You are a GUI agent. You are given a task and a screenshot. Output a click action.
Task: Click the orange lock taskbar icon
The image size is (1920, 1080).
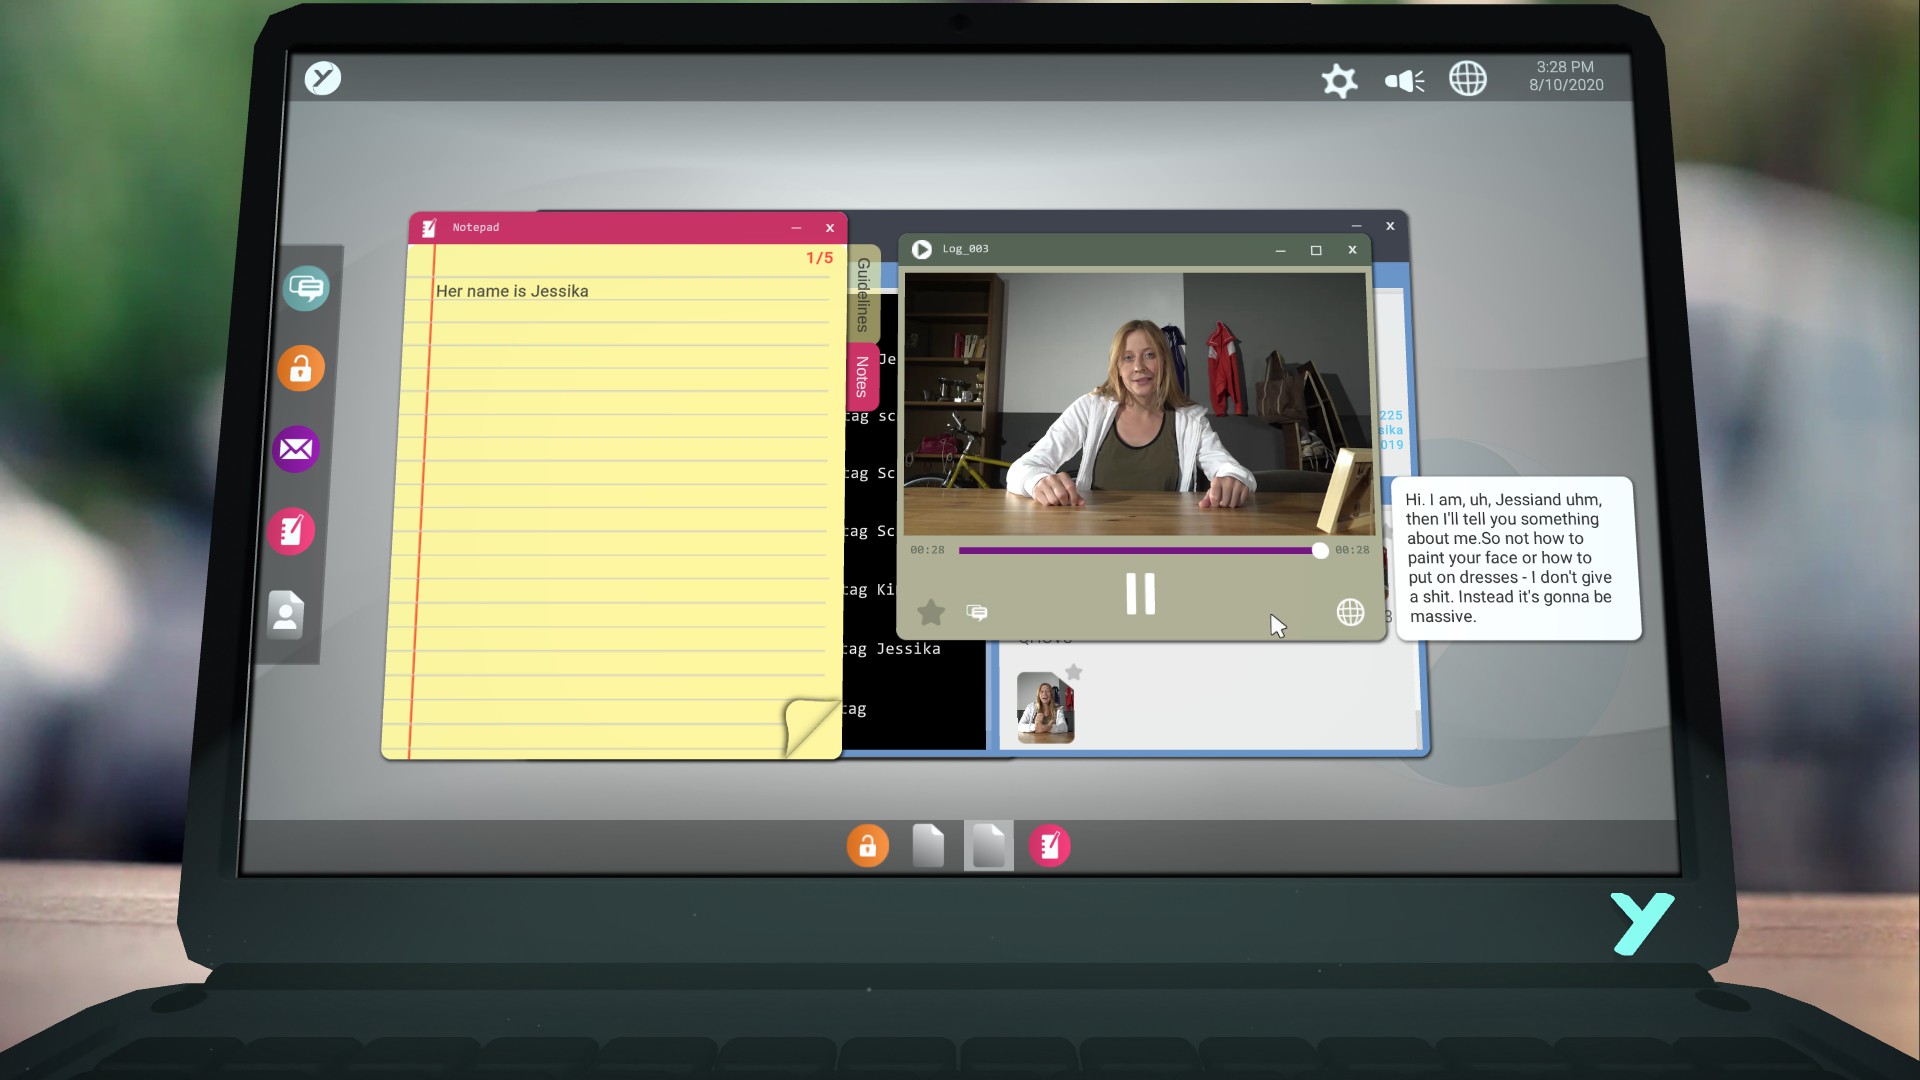(x=867, y=846)
